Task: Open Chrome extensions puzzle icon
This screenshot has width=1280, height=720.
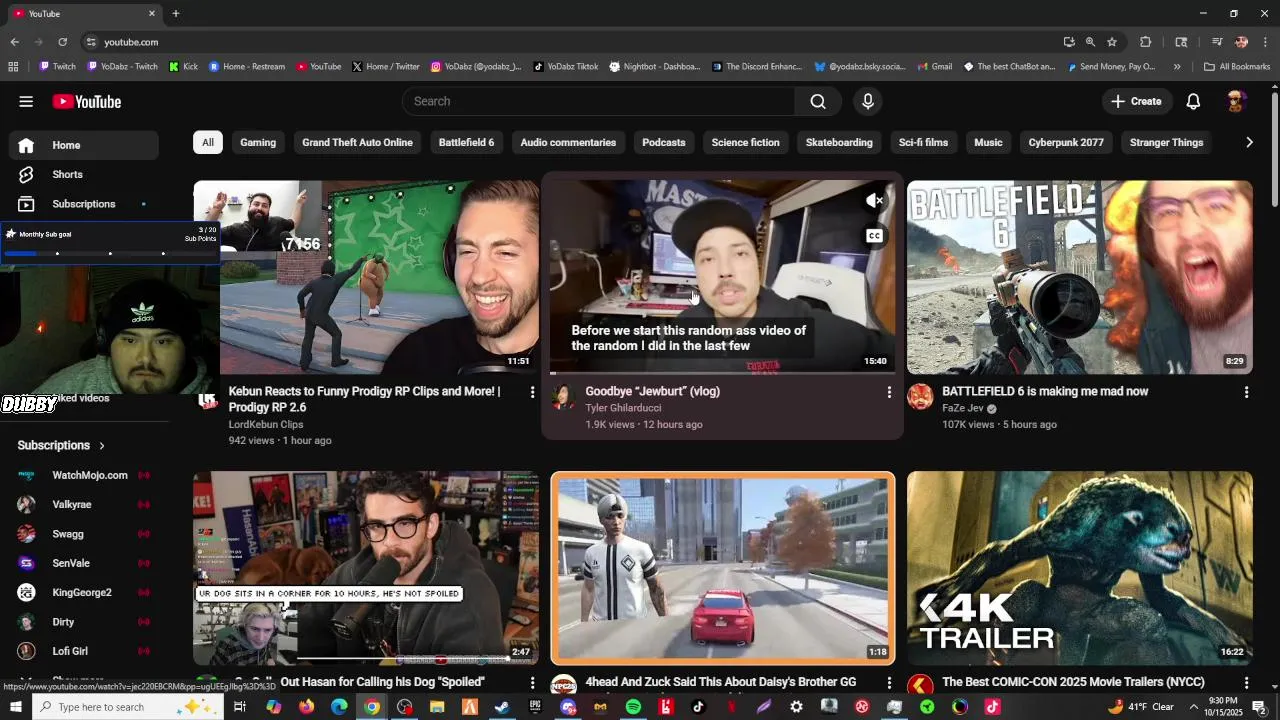Action: click(x=1146, y=42)
